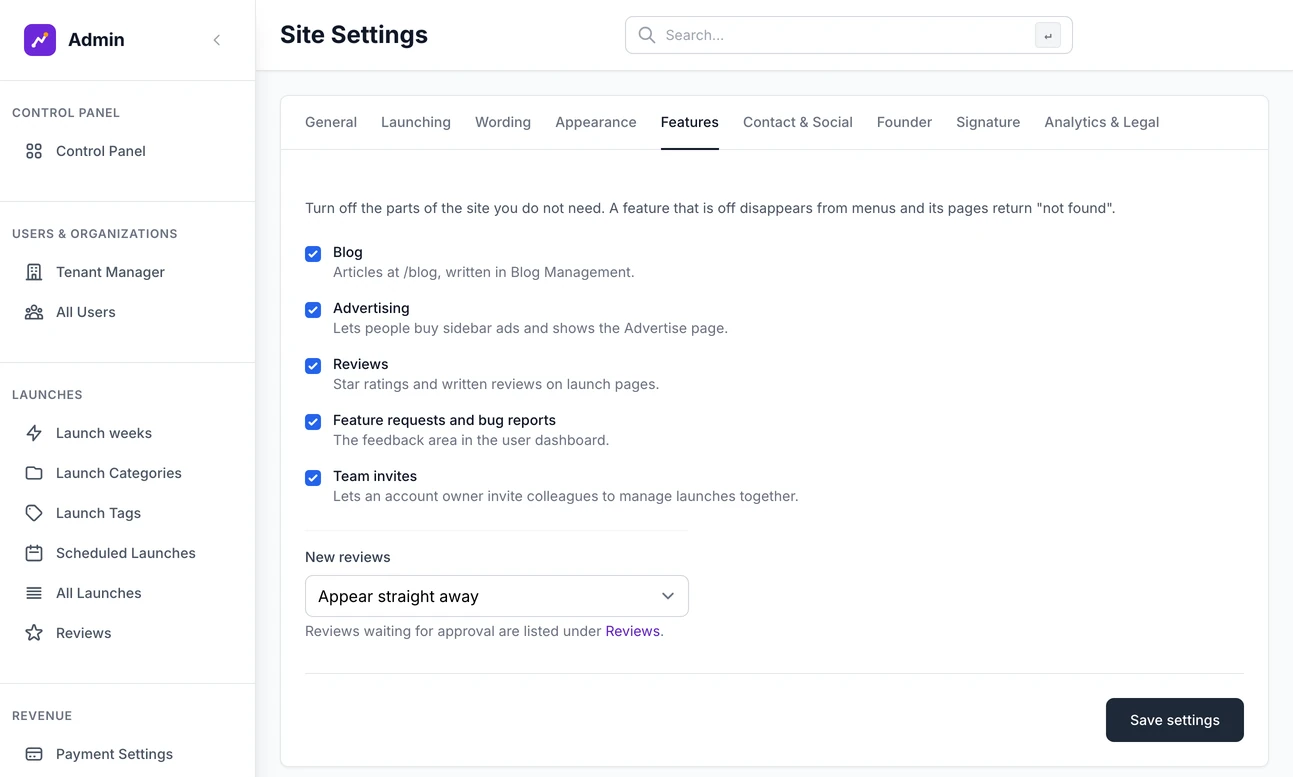The image size is (1293, 777).
Task: Open the Contact & Social tab
Action: coord(798,122)
